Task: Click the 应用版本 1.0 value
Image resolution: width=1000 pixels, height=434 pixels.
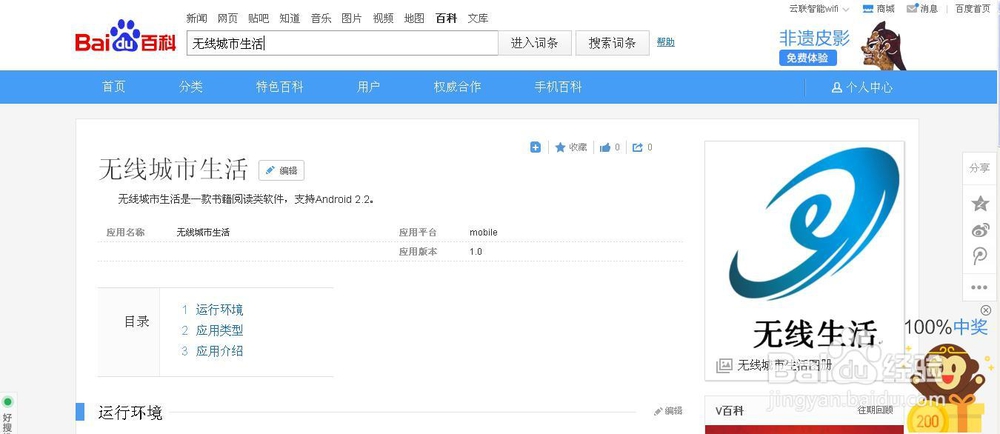Action: (x=476, y=252)
